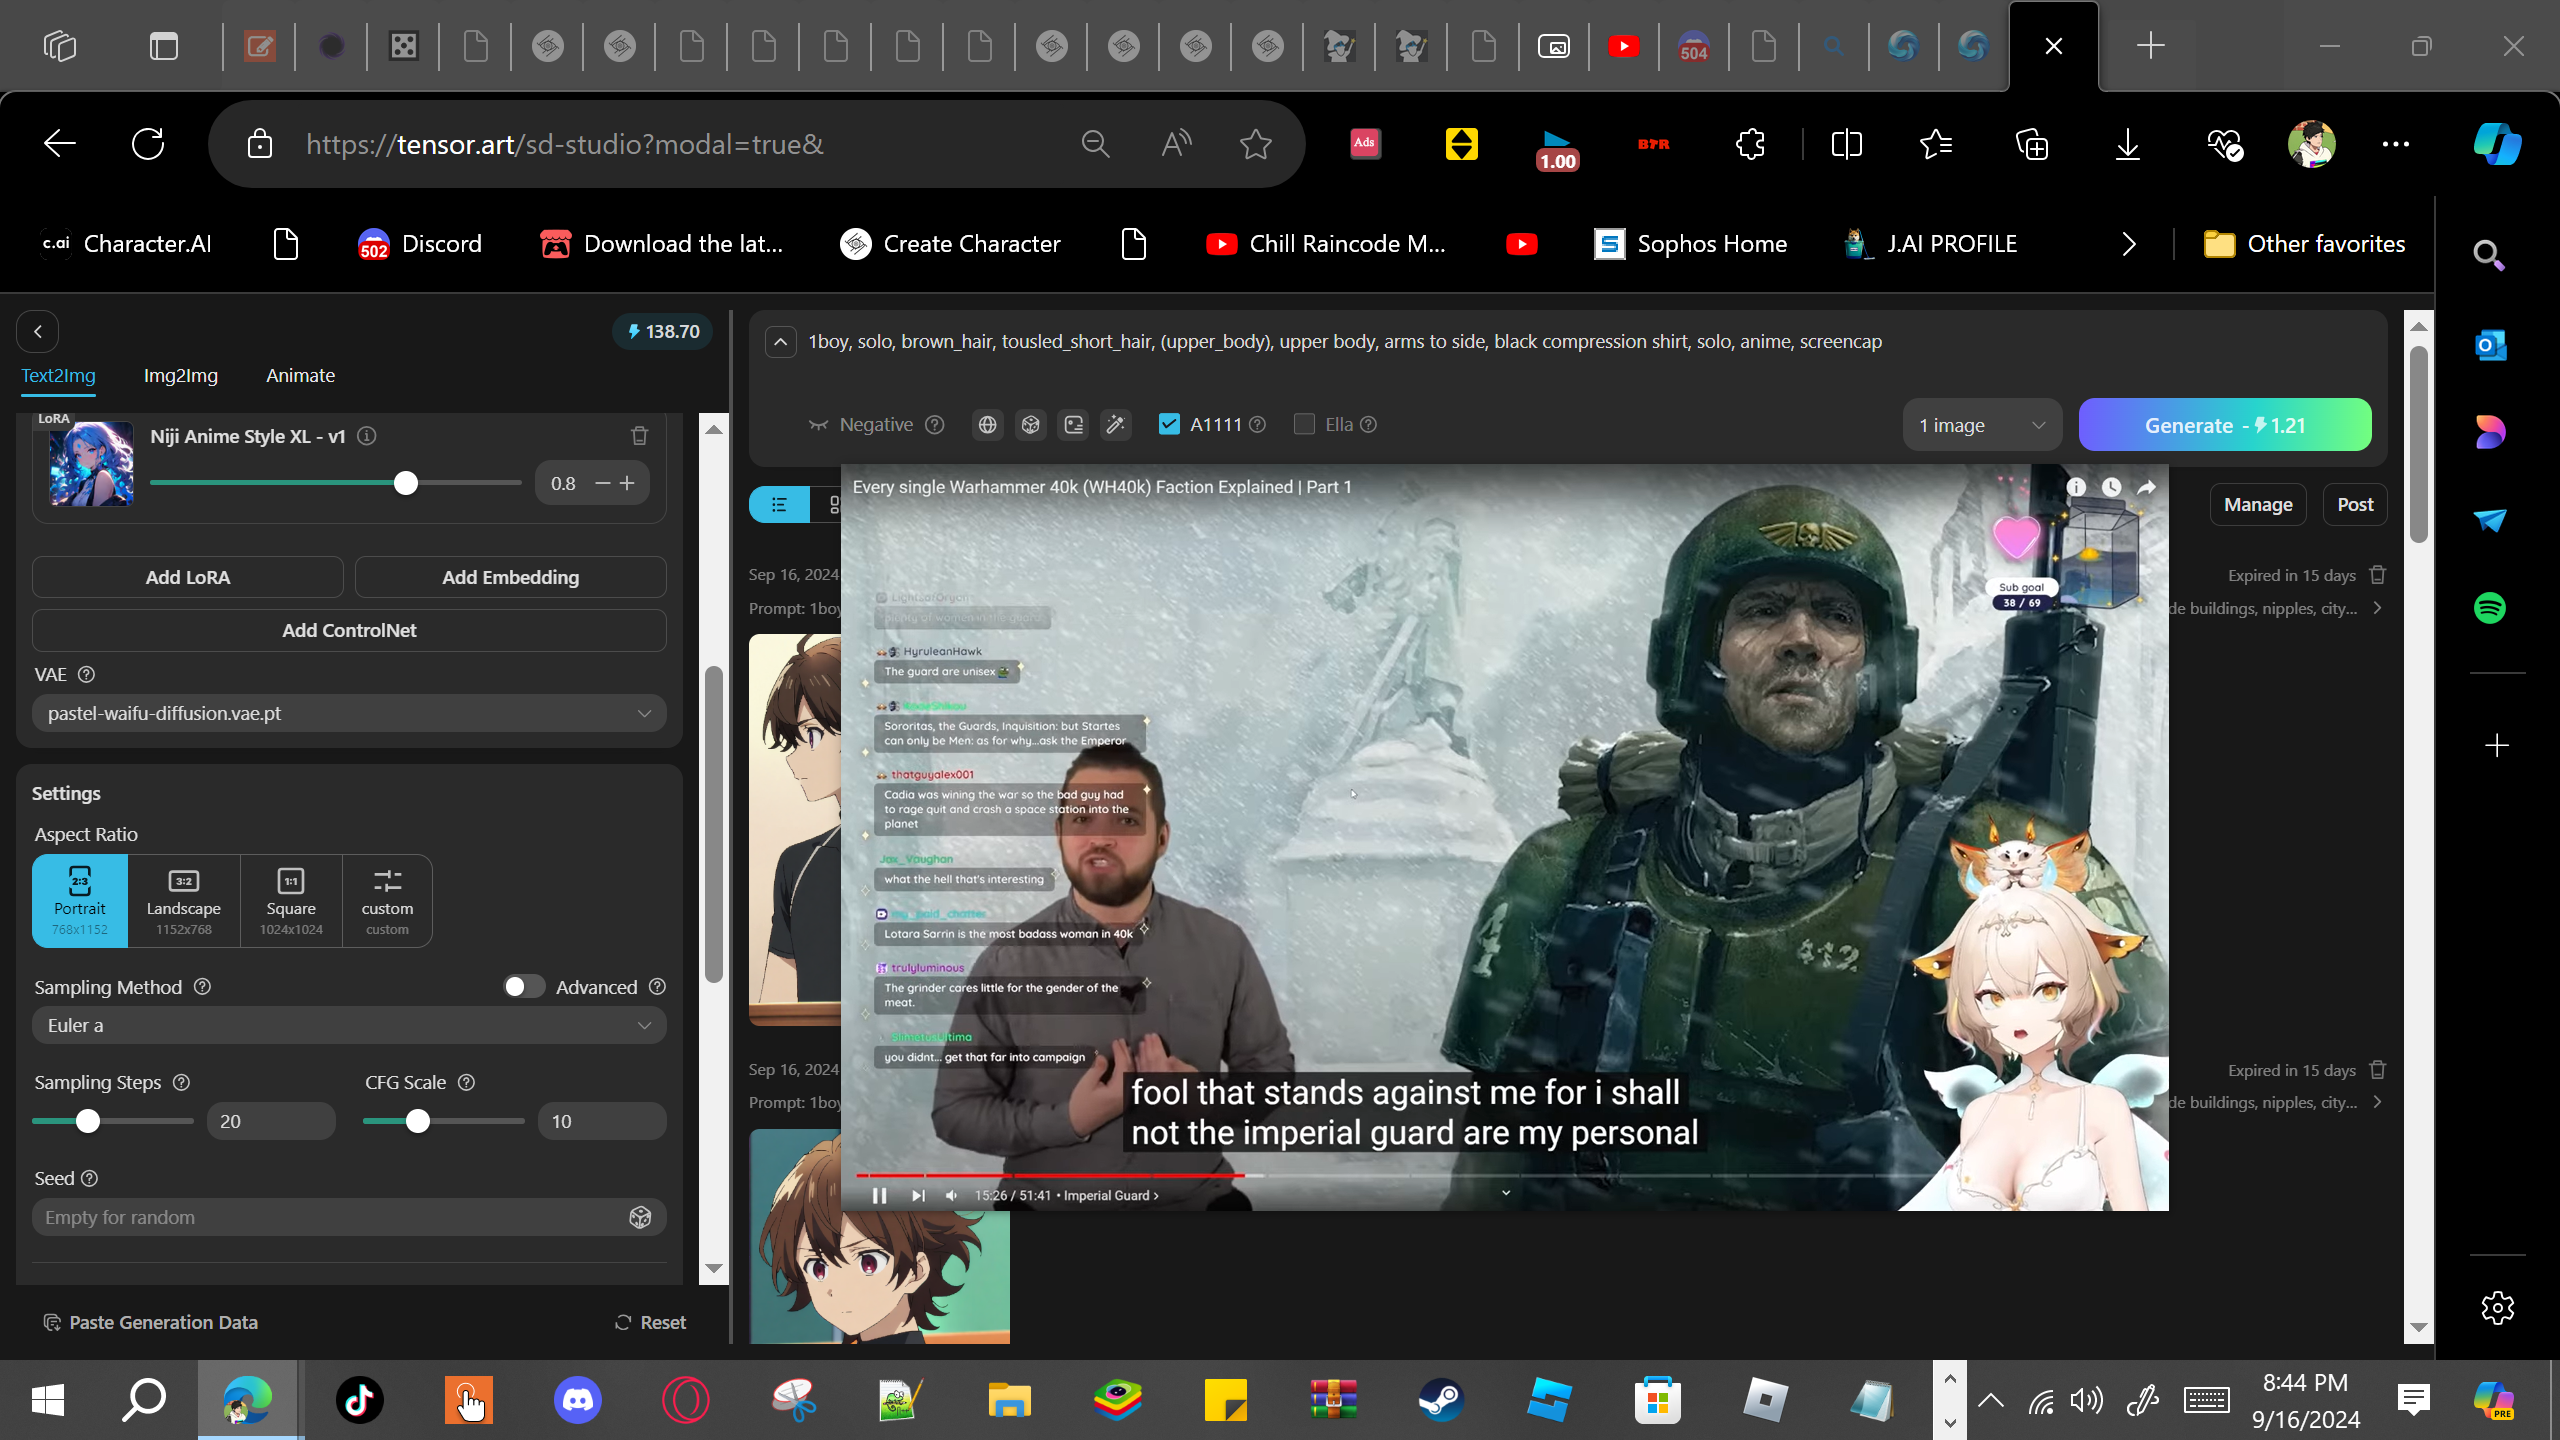
Task: Click the Watch Later clock icon
Action: point(2111,487)
